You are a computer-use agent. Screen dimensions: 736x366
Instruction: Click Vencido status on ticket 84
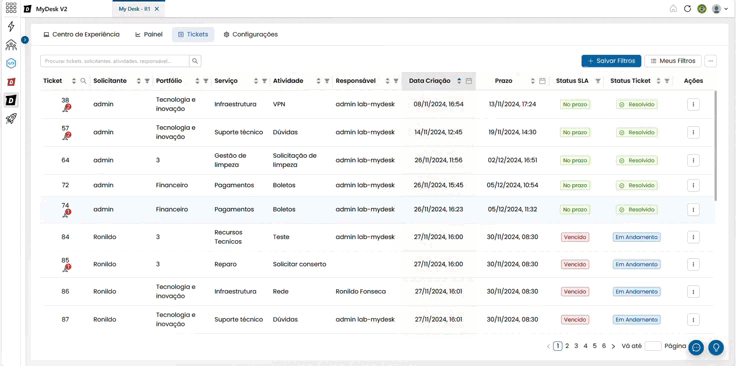[575, 237]
